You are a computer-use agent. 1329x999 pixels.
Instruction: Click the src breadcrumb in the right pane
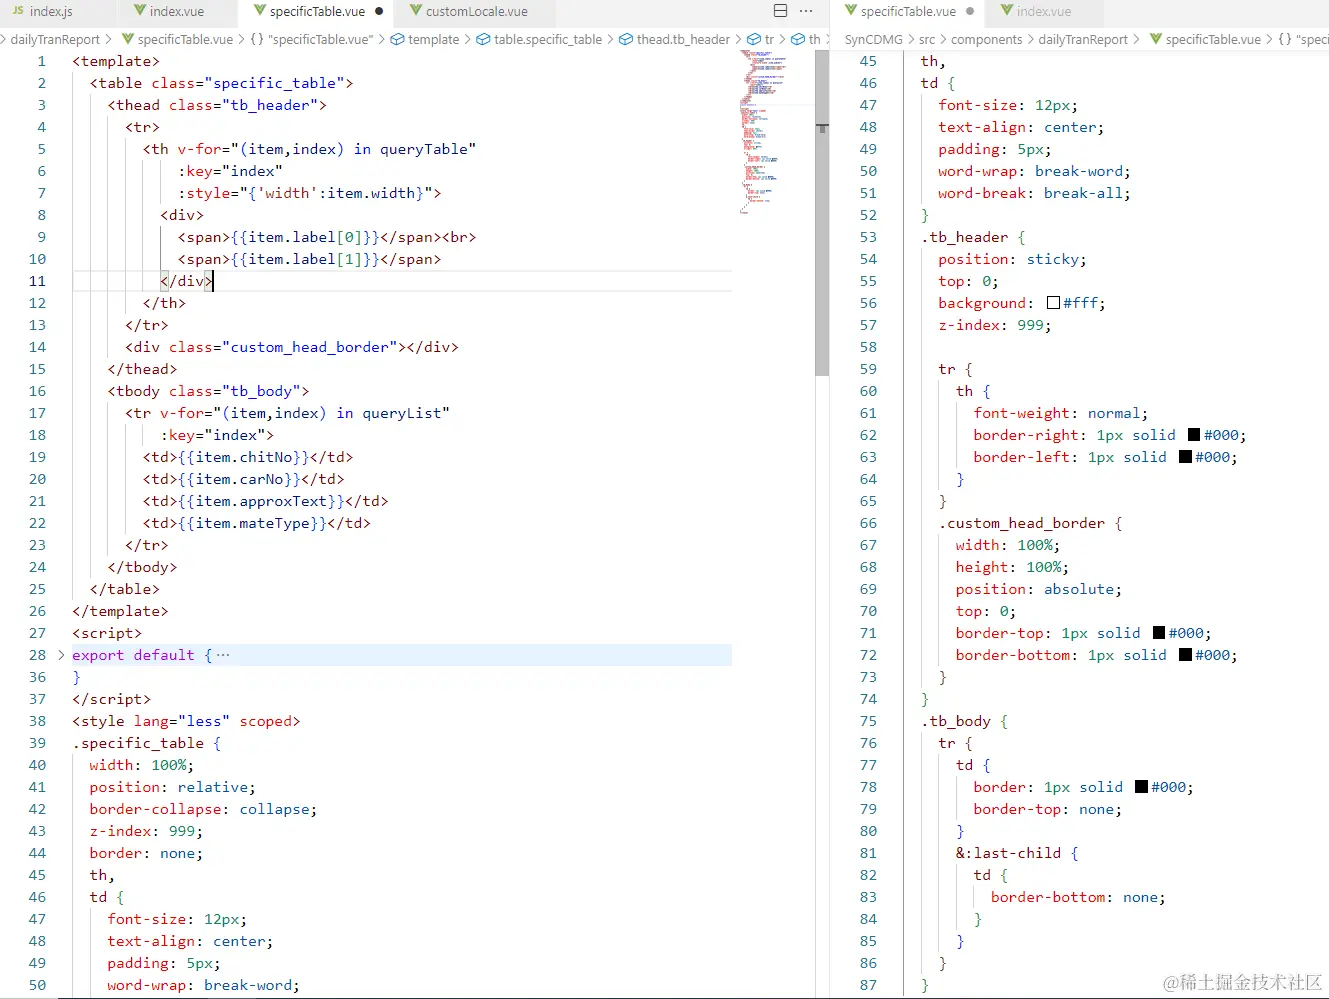[x=930, y=39]
